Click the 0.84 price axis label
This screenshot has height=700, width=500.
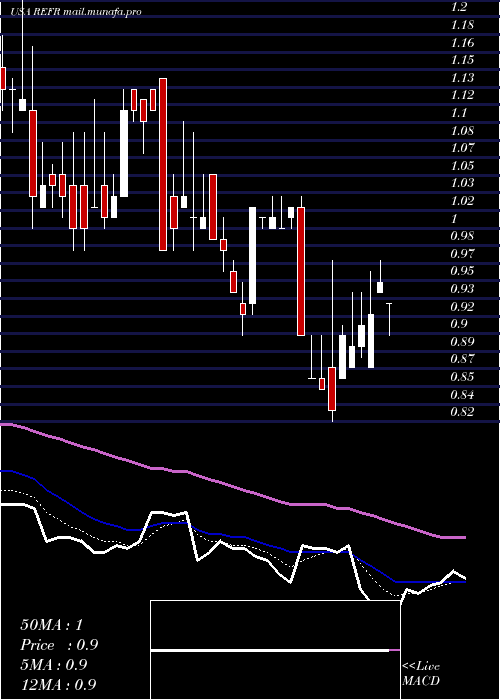pos(462,394)
